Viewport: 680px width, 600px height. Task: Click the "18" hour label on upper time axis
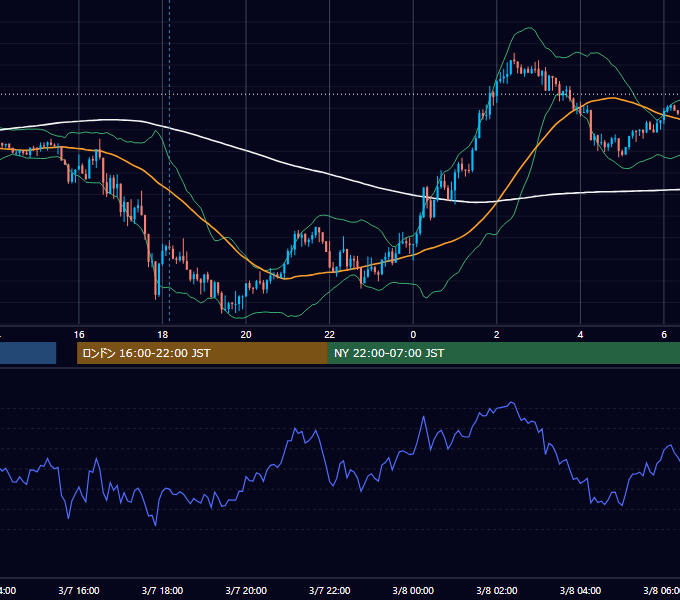[x=163, y=335]
